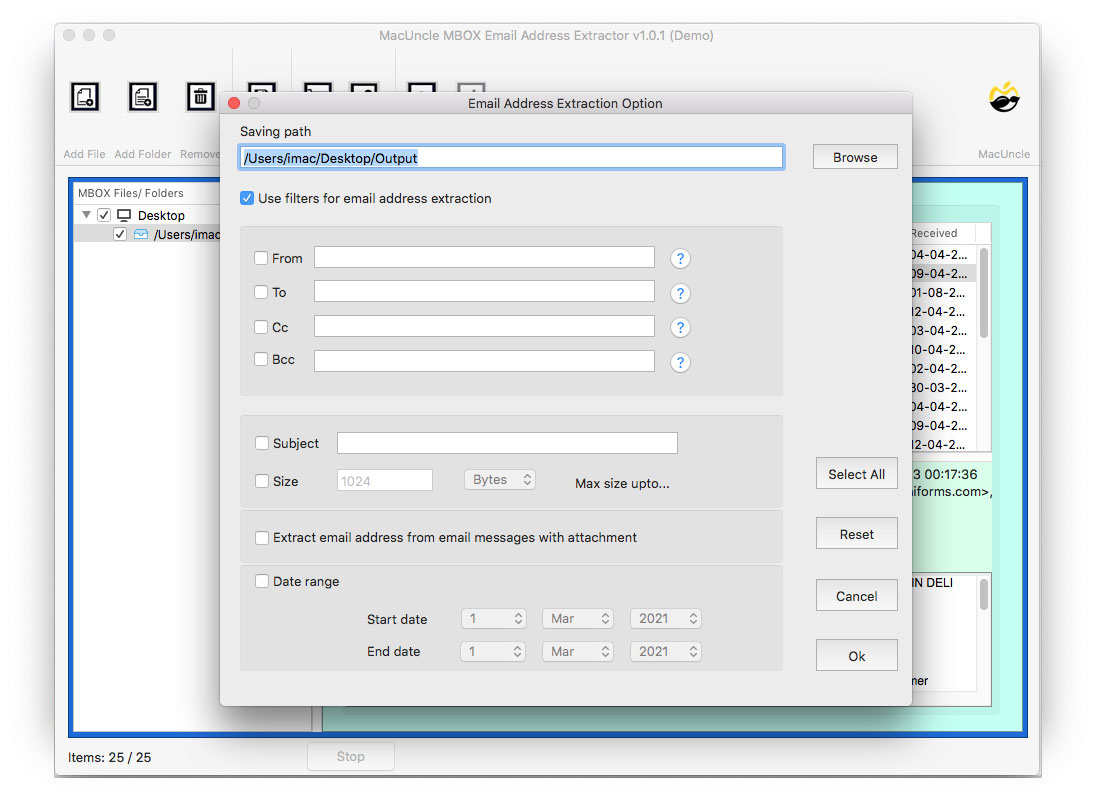Open help for the To filter
The height and width of the screenshot is (799, 1096).
pos(680,293)
